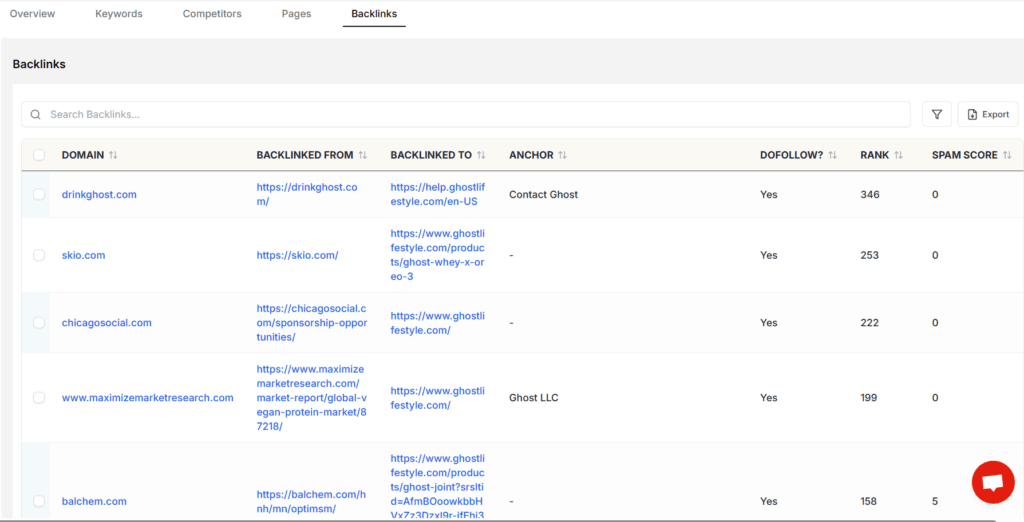Sort by Domain column arrows
The image size is (1024, 522).
pos(113,155)
